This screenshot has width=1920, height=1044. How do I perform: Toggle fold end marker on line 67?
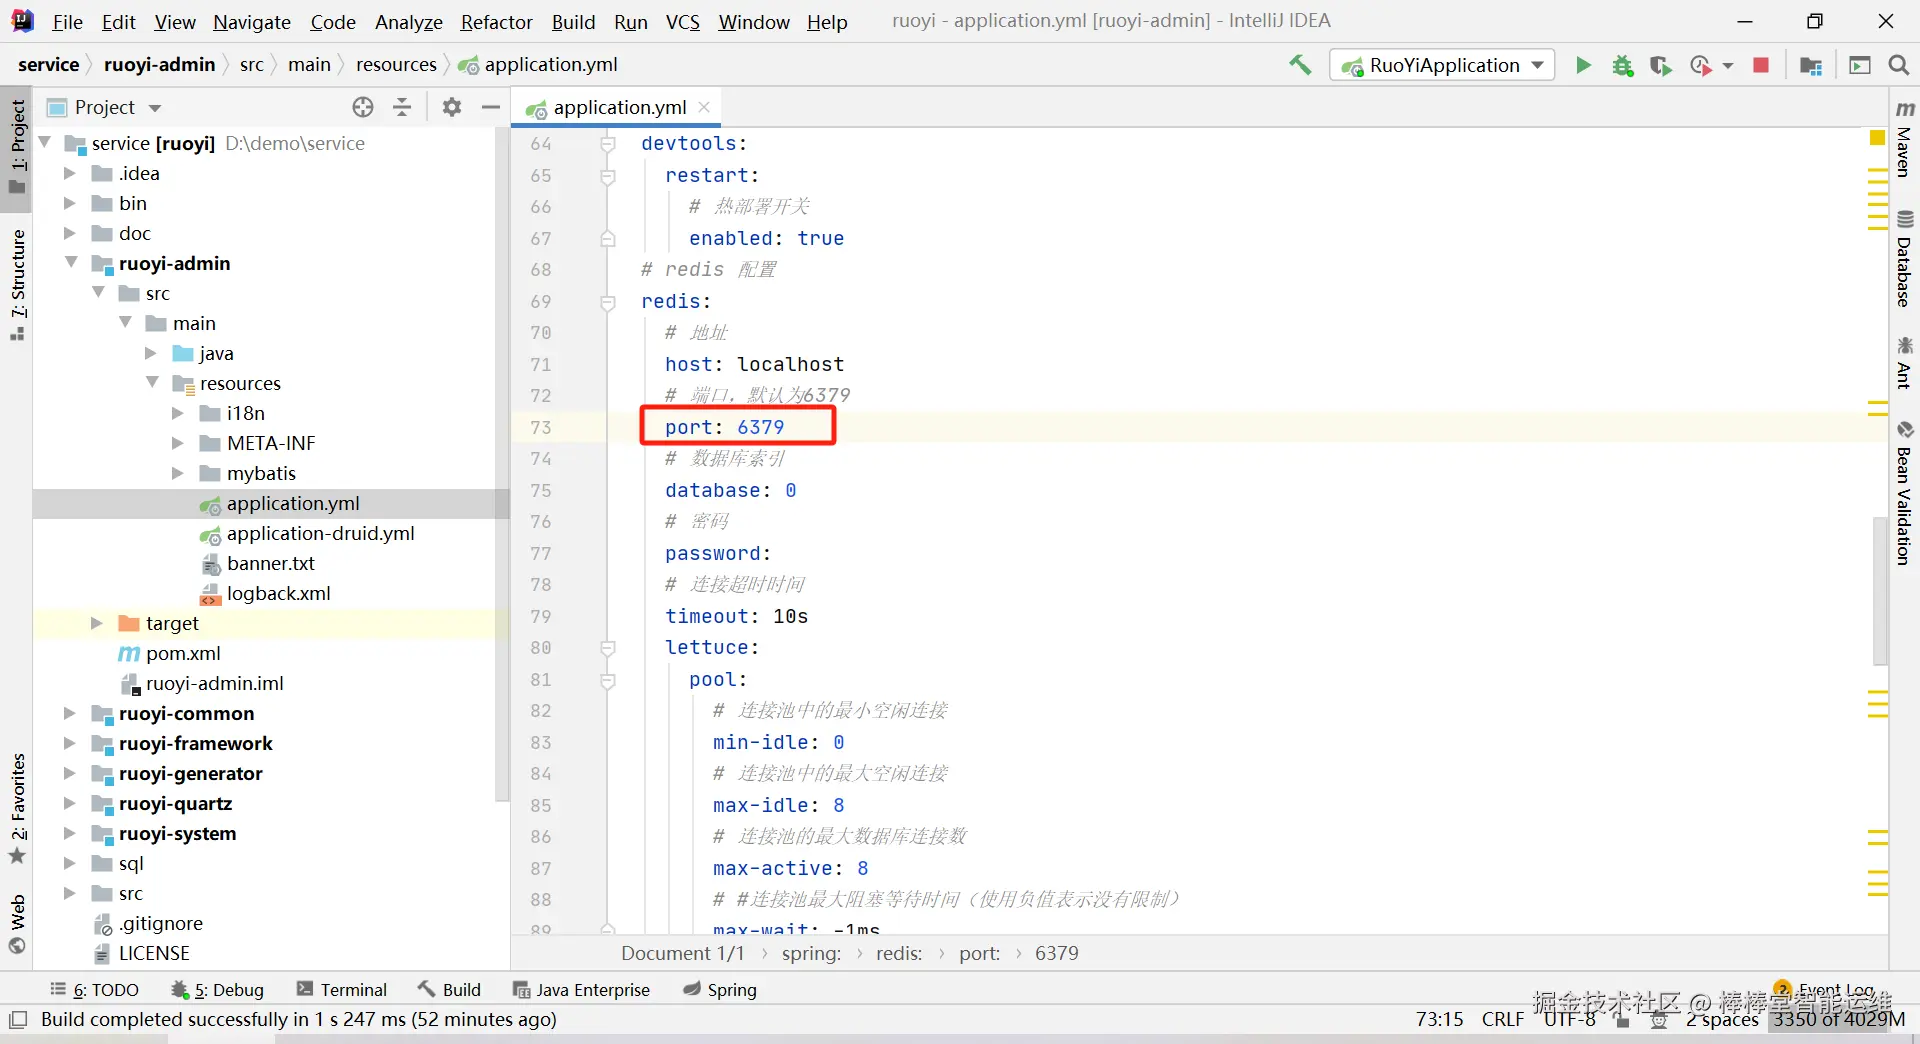(x=607, y=239)
